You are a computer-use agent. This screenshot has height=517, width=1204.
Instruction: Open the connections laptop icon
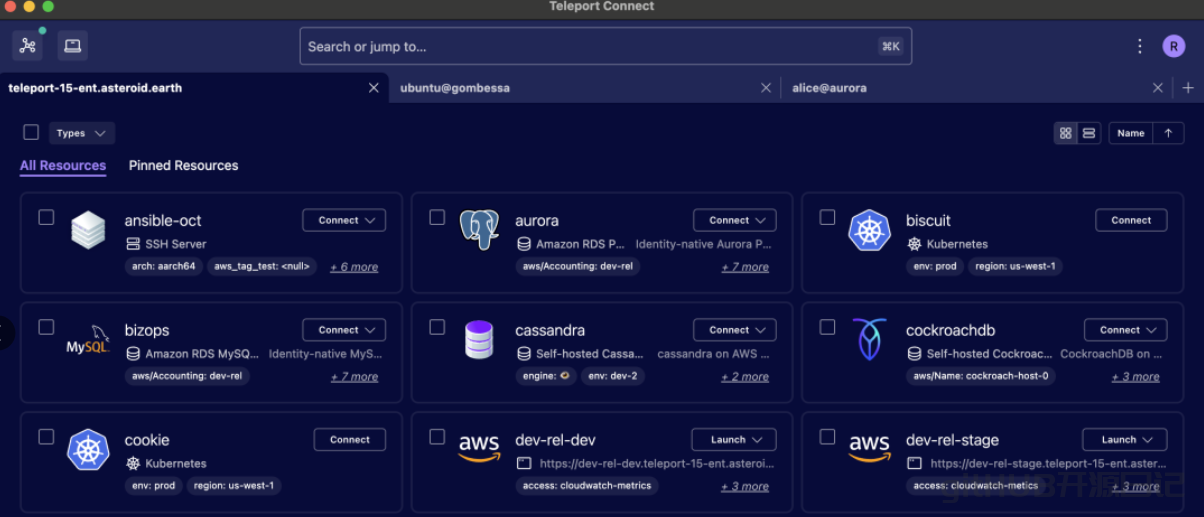(x=73, y=46)
